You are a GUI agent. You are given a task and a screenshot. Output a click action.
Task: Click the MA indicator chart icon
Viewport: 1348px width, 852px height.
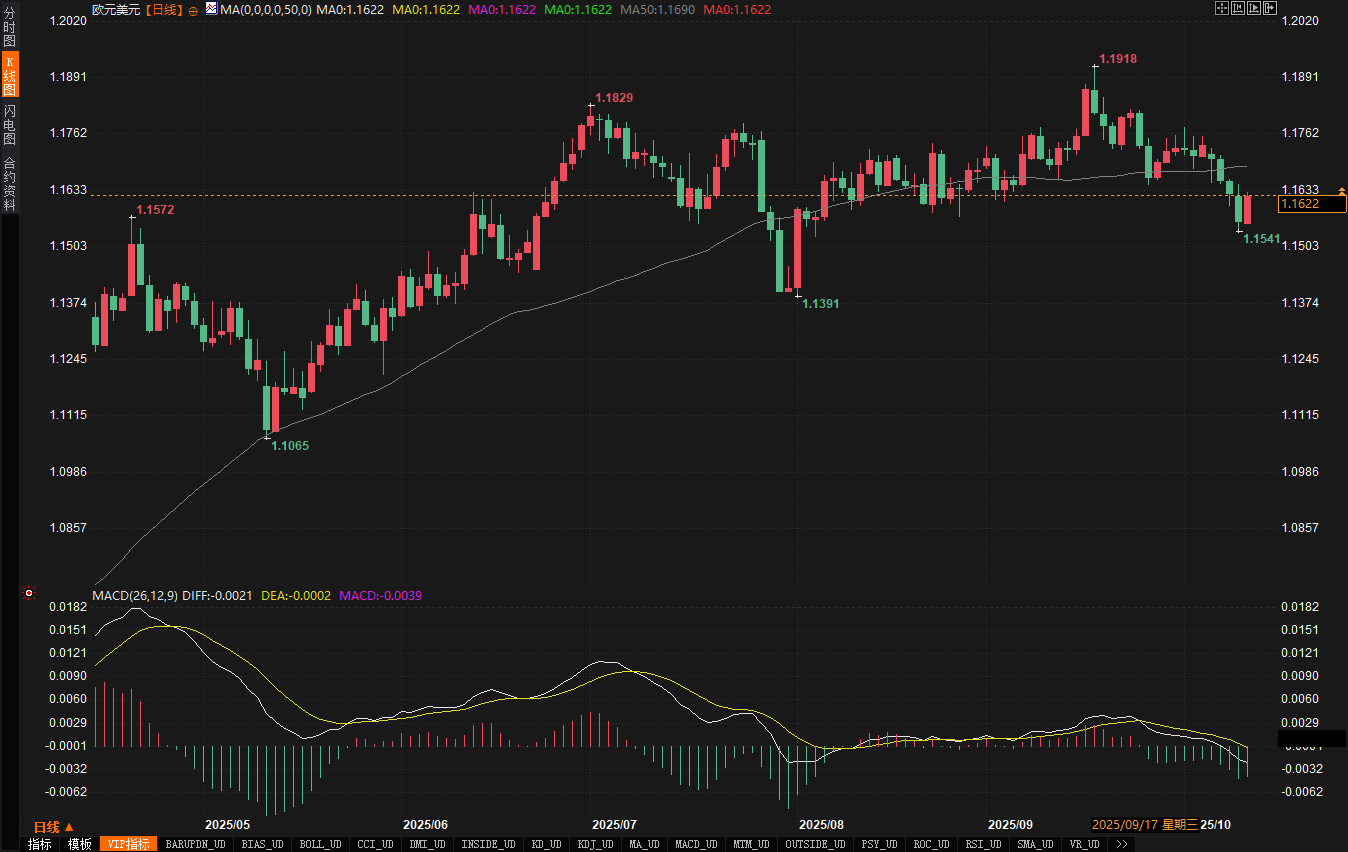(211, 8)
